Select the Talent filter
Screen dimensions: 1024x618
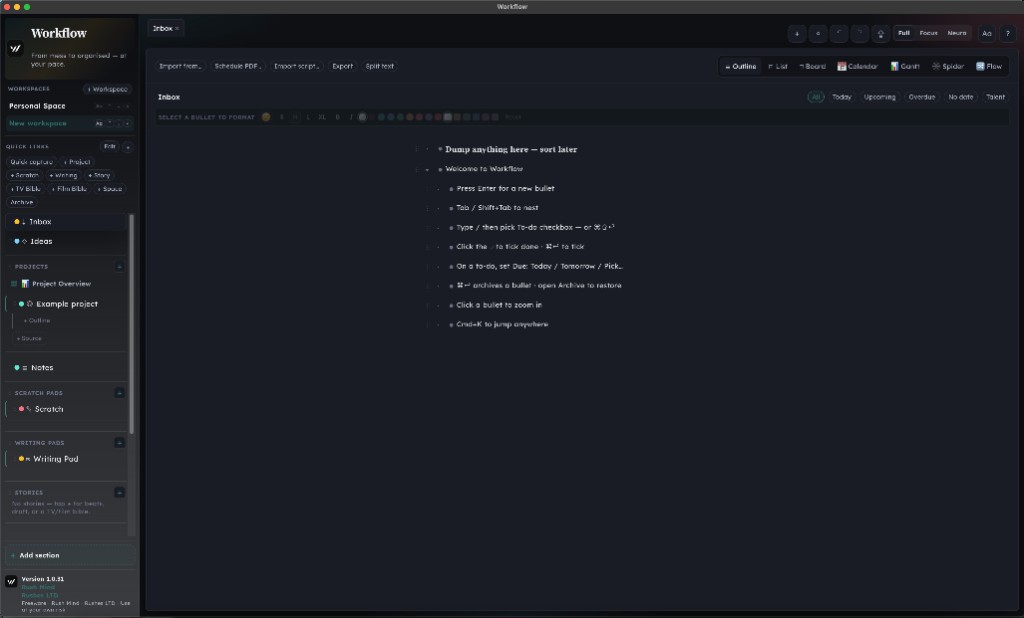click(995, 97)
